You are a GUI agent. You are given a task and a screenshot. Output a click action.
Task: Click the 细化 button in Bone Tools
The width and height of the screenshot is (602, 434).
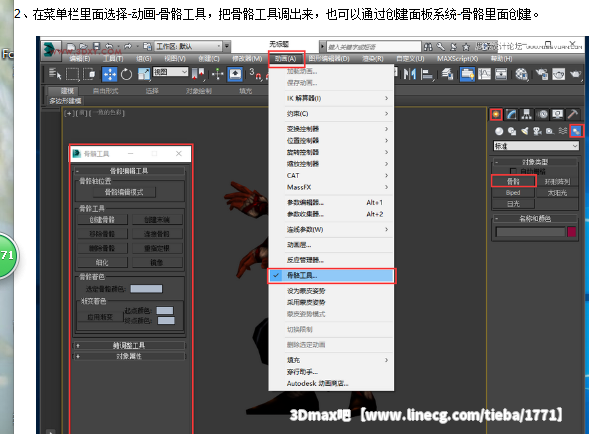[102, 263]
